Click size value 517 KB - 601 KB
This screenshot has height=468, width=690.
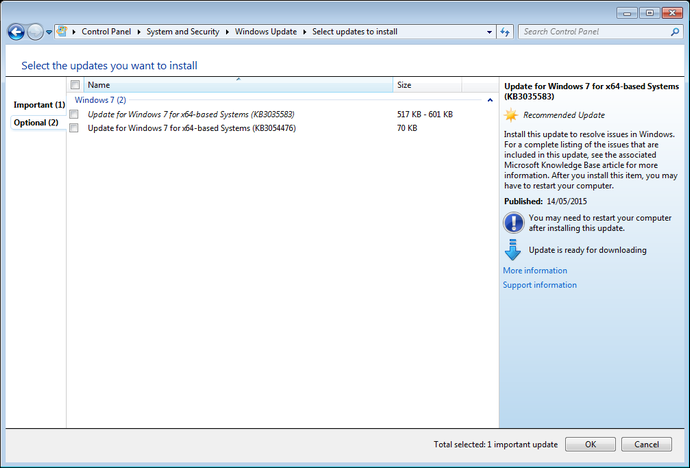[425, 114]
